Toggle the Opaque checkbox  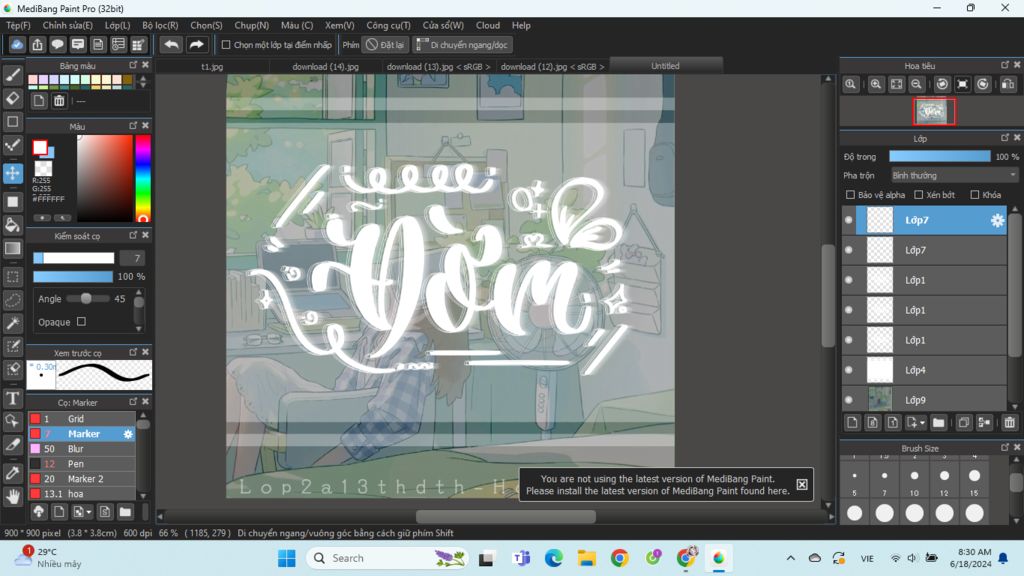coord(81,321)
